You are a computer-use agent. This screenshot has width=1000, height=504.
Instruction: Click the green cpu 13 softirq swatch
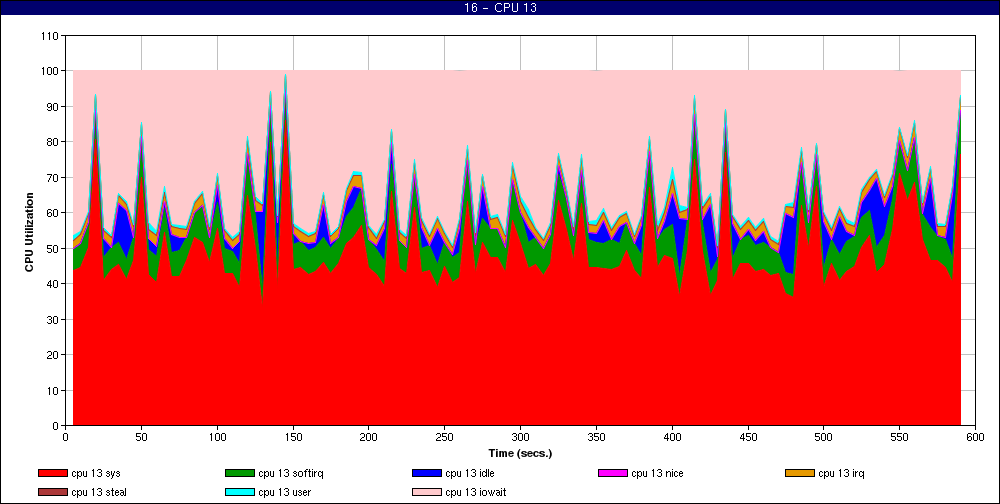[x=240, y=473]
